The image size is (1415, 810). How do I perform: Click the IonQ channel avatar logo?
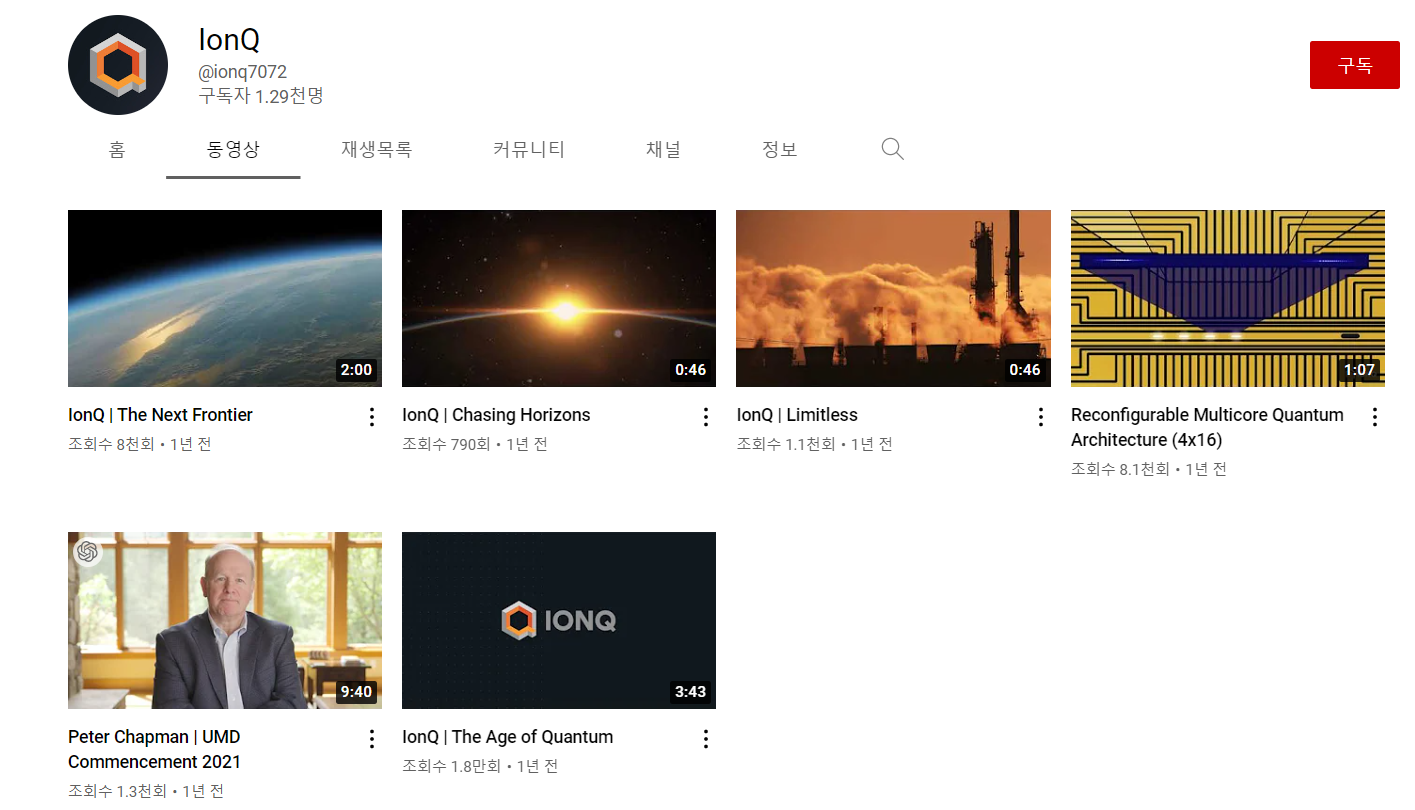point(117,65)
